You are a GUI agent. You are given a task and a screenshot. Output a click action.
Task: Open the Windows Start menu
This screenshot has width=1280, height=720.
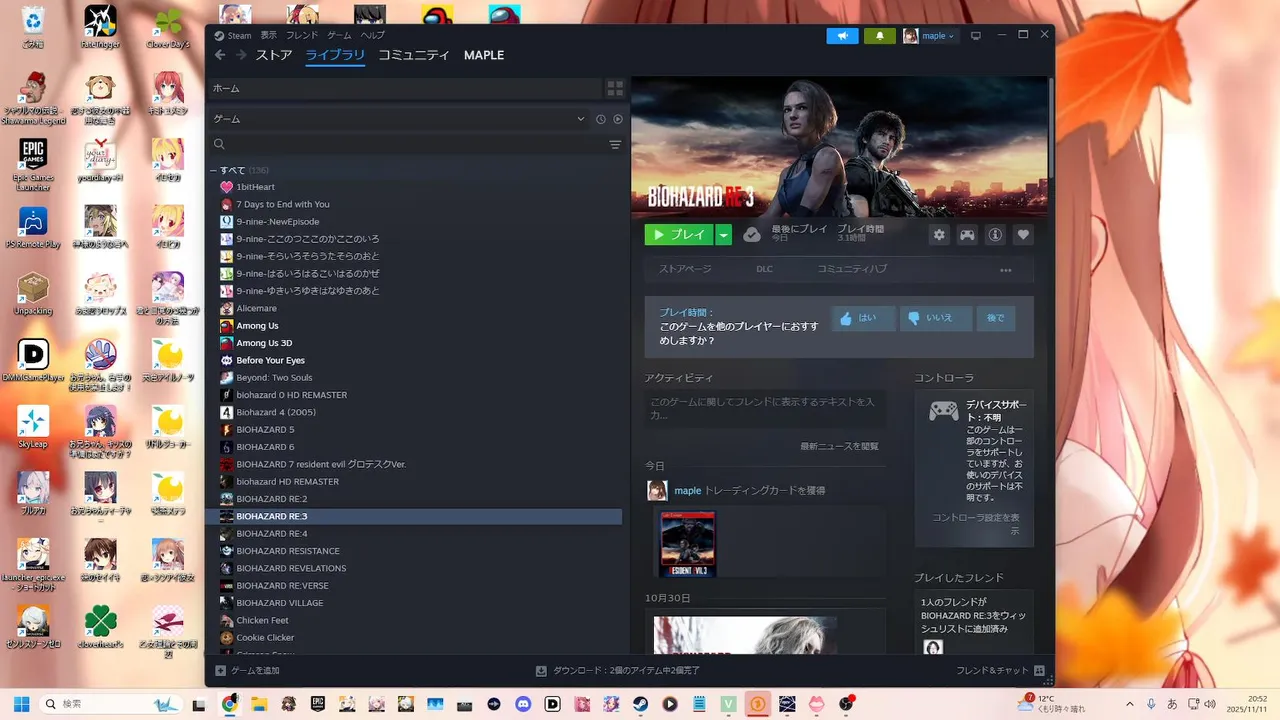coord(21,704)
